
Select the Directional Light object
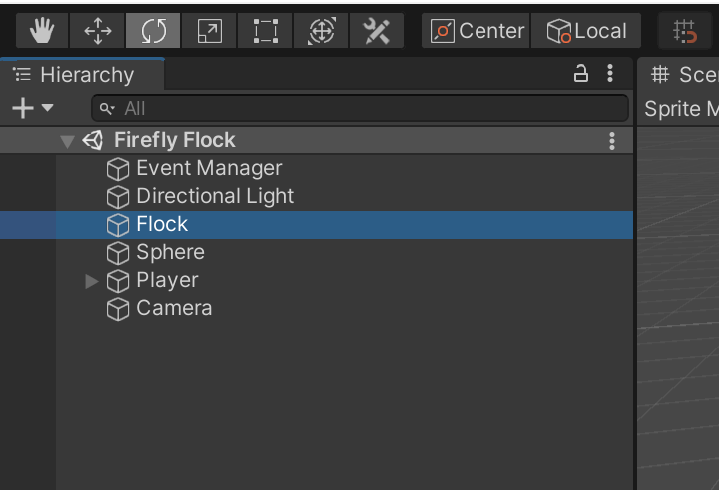(215, 197)
